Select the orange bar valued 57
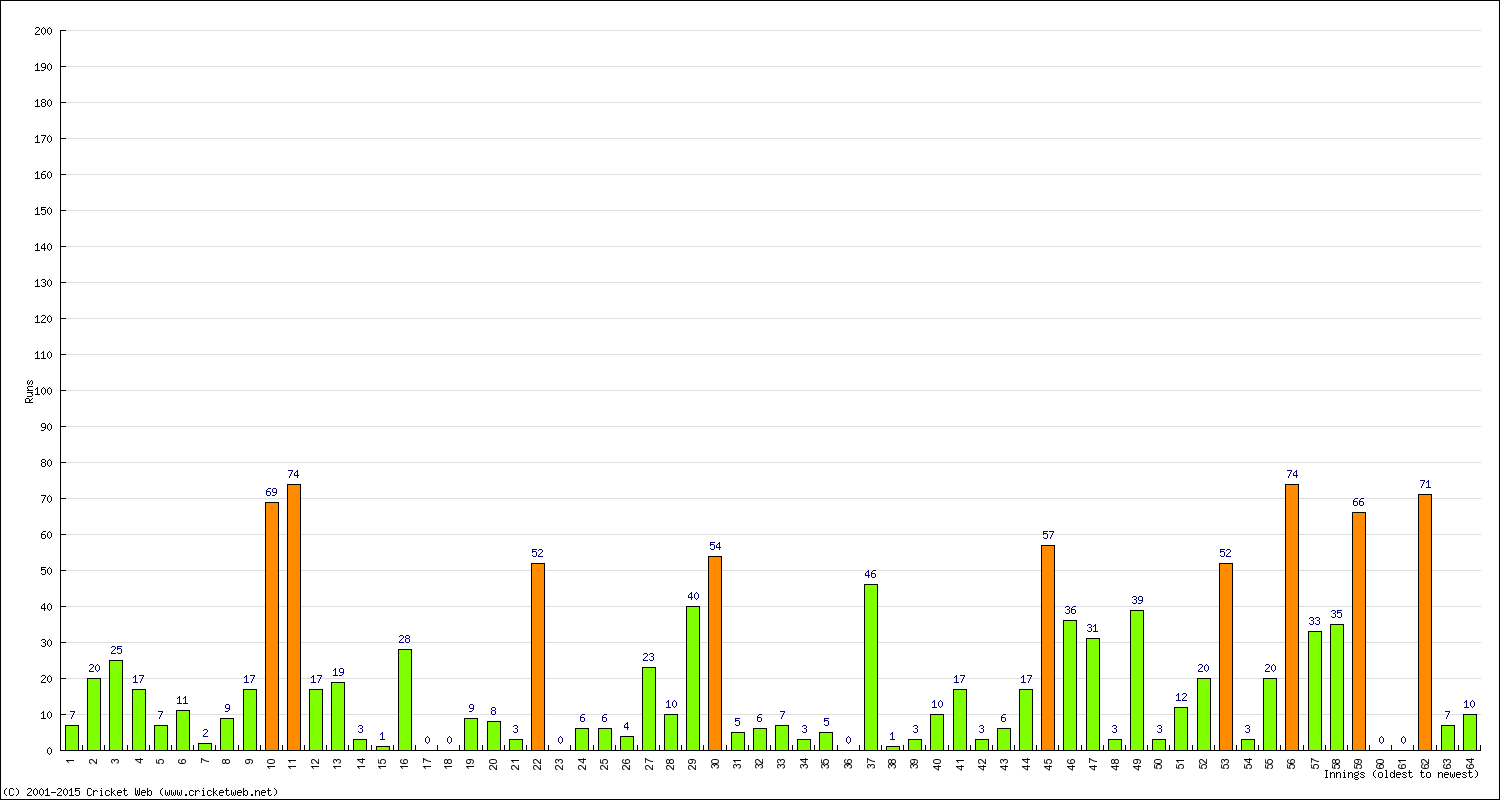This screenshot has width=1500, height=800. 1048,648
